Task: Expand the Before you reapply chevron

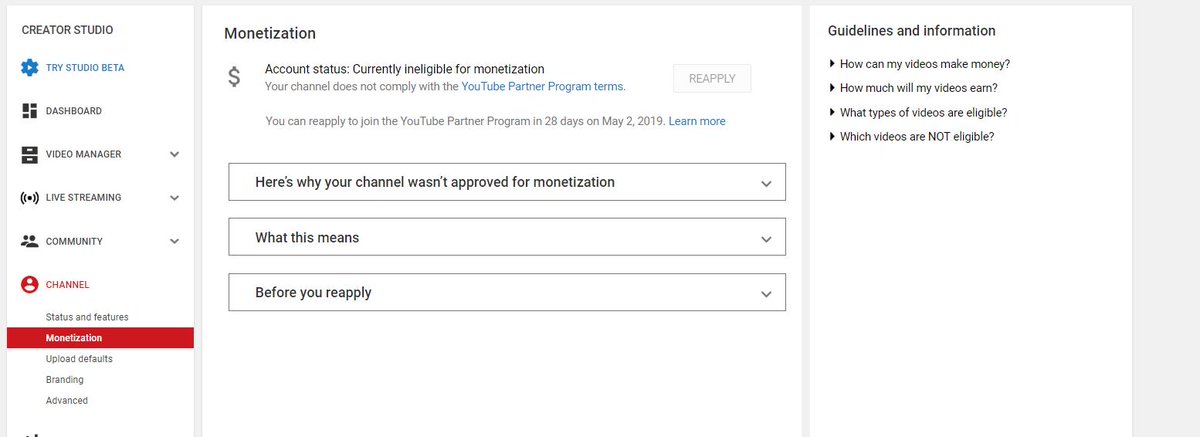Action: pos(767,294)
